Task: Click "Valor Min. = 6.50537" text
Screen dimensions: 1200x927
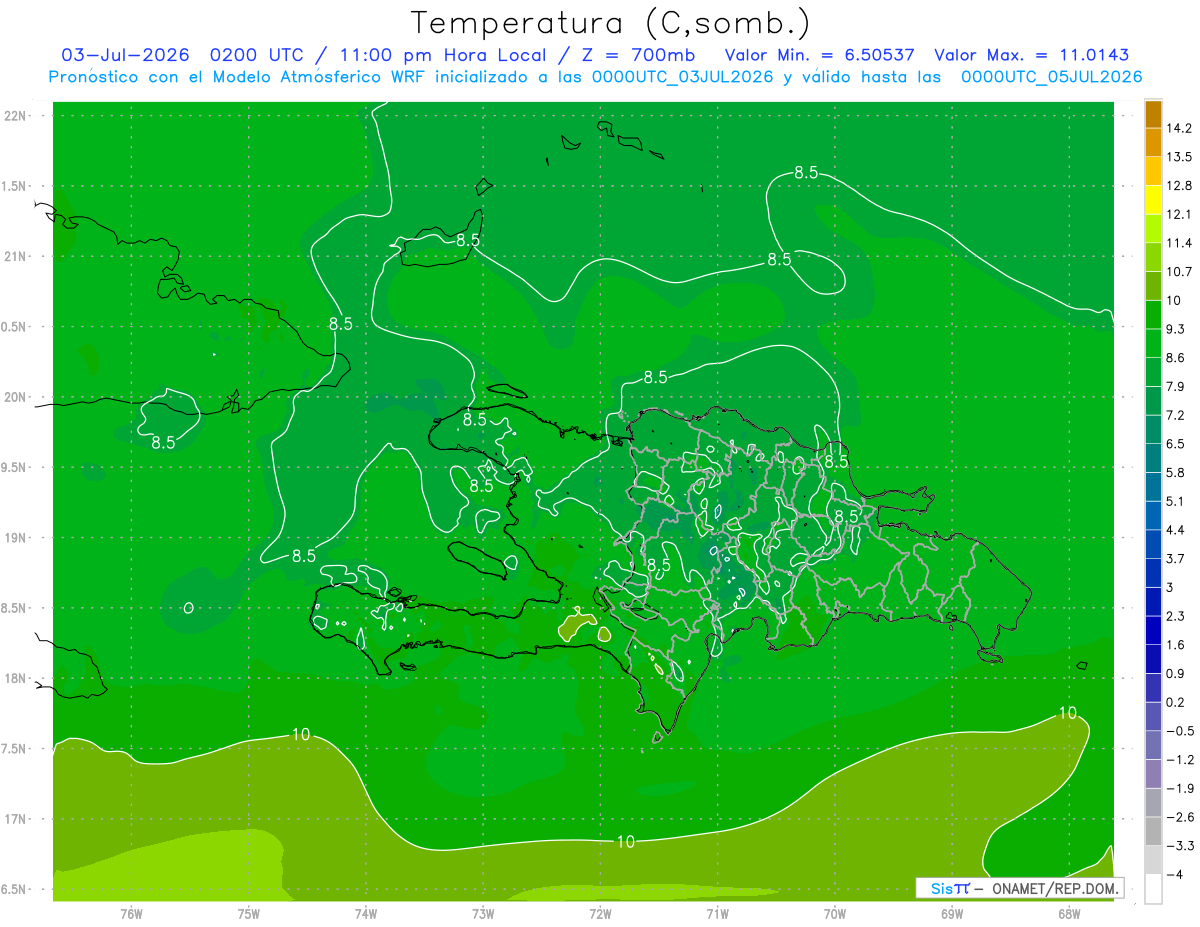Action: tap(819, 55)
